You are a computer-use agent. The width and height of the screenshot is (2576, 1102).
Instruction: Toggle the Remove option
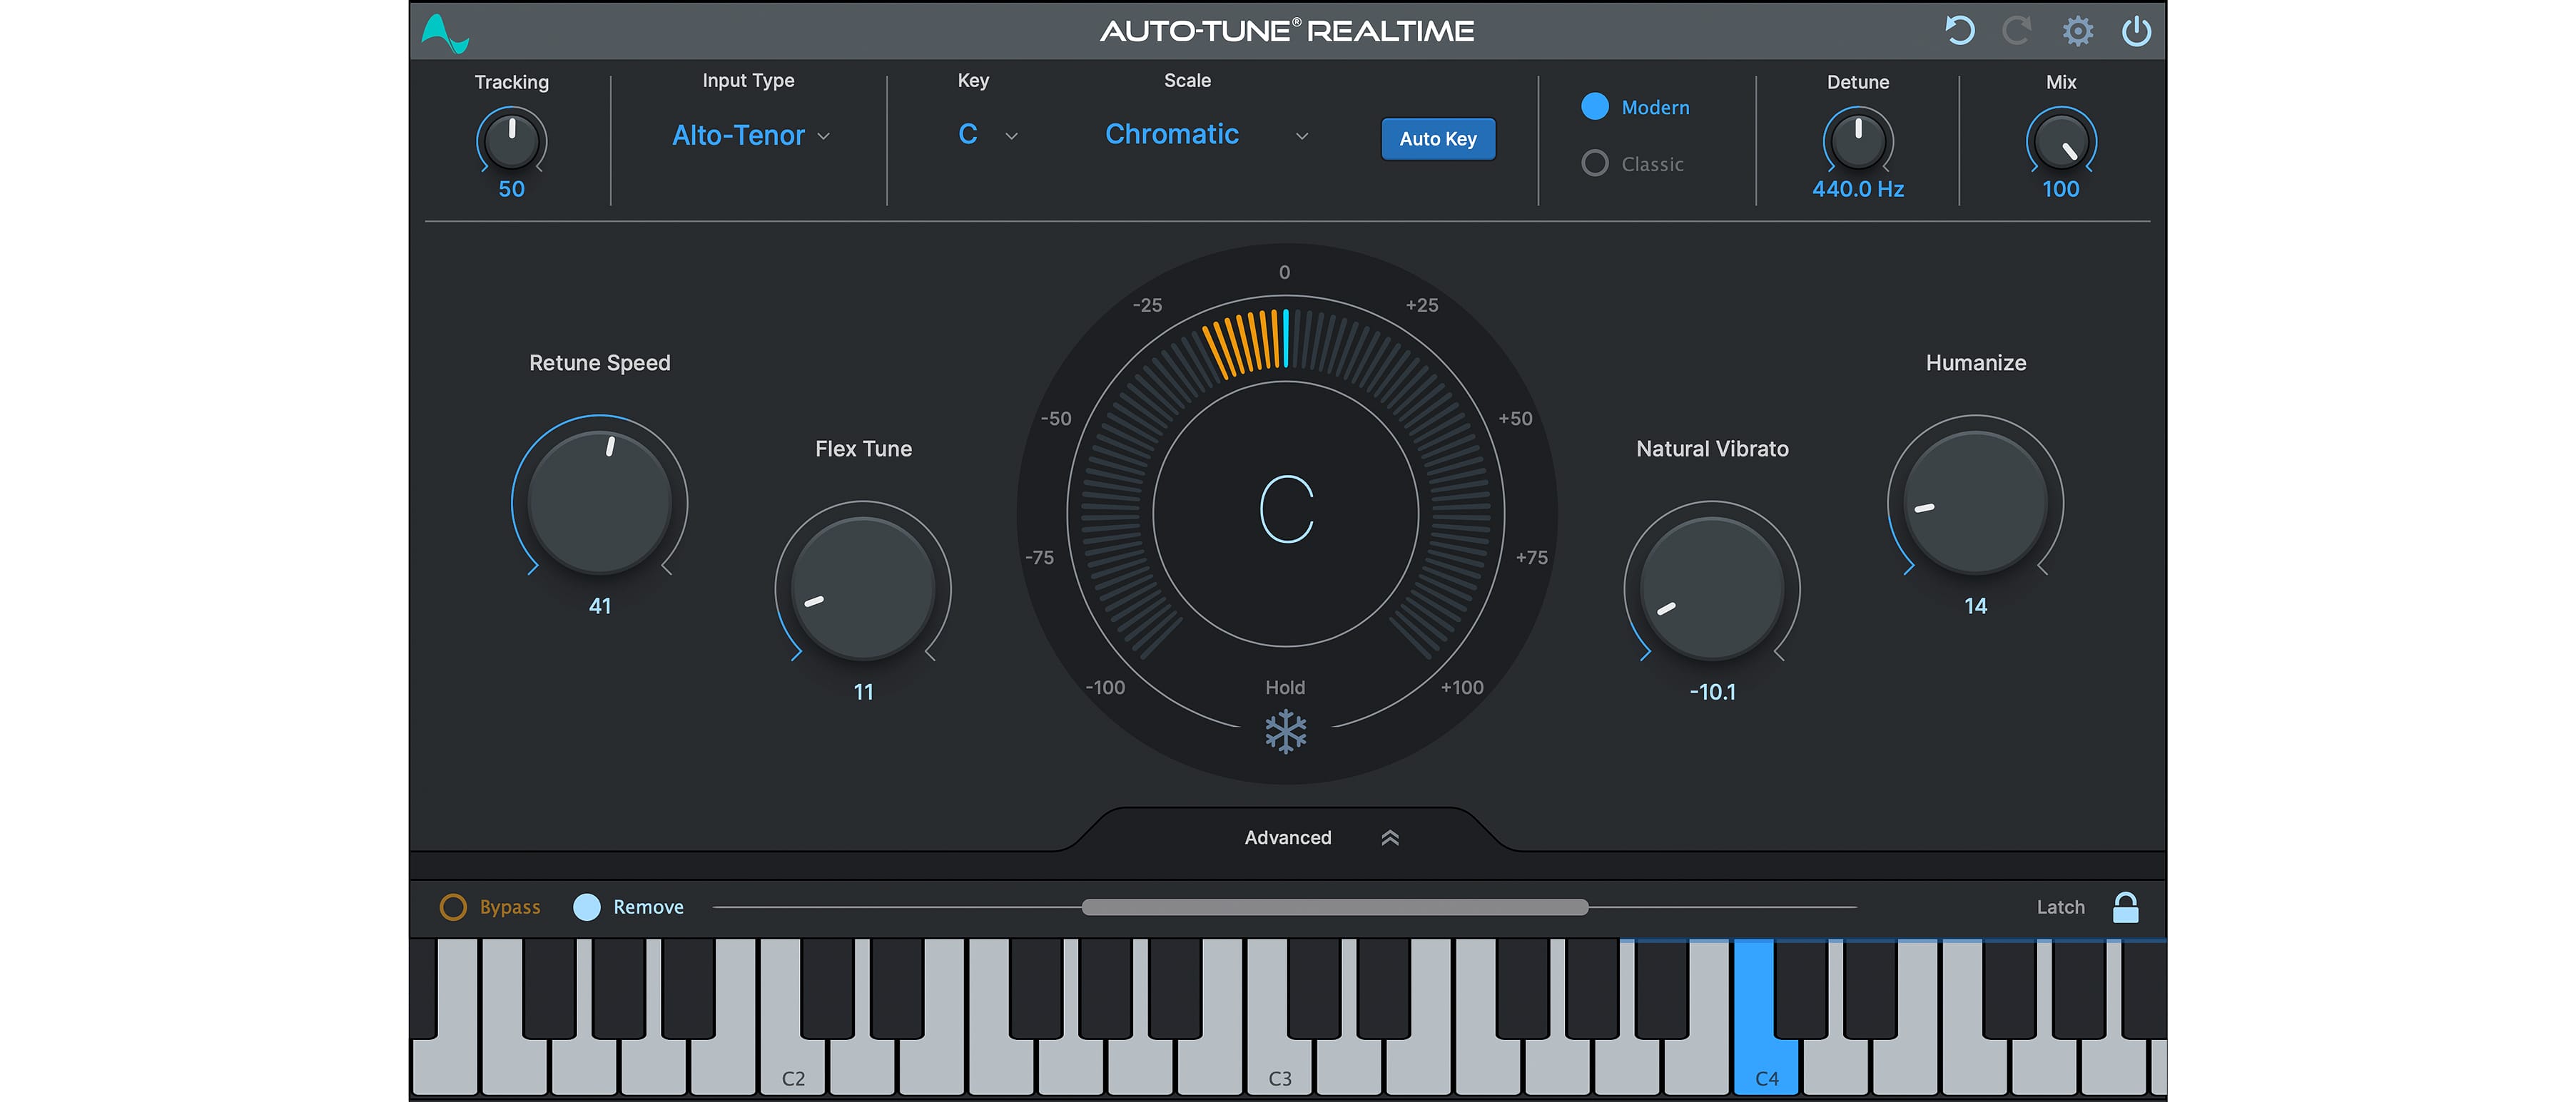(x=587, y=907)
